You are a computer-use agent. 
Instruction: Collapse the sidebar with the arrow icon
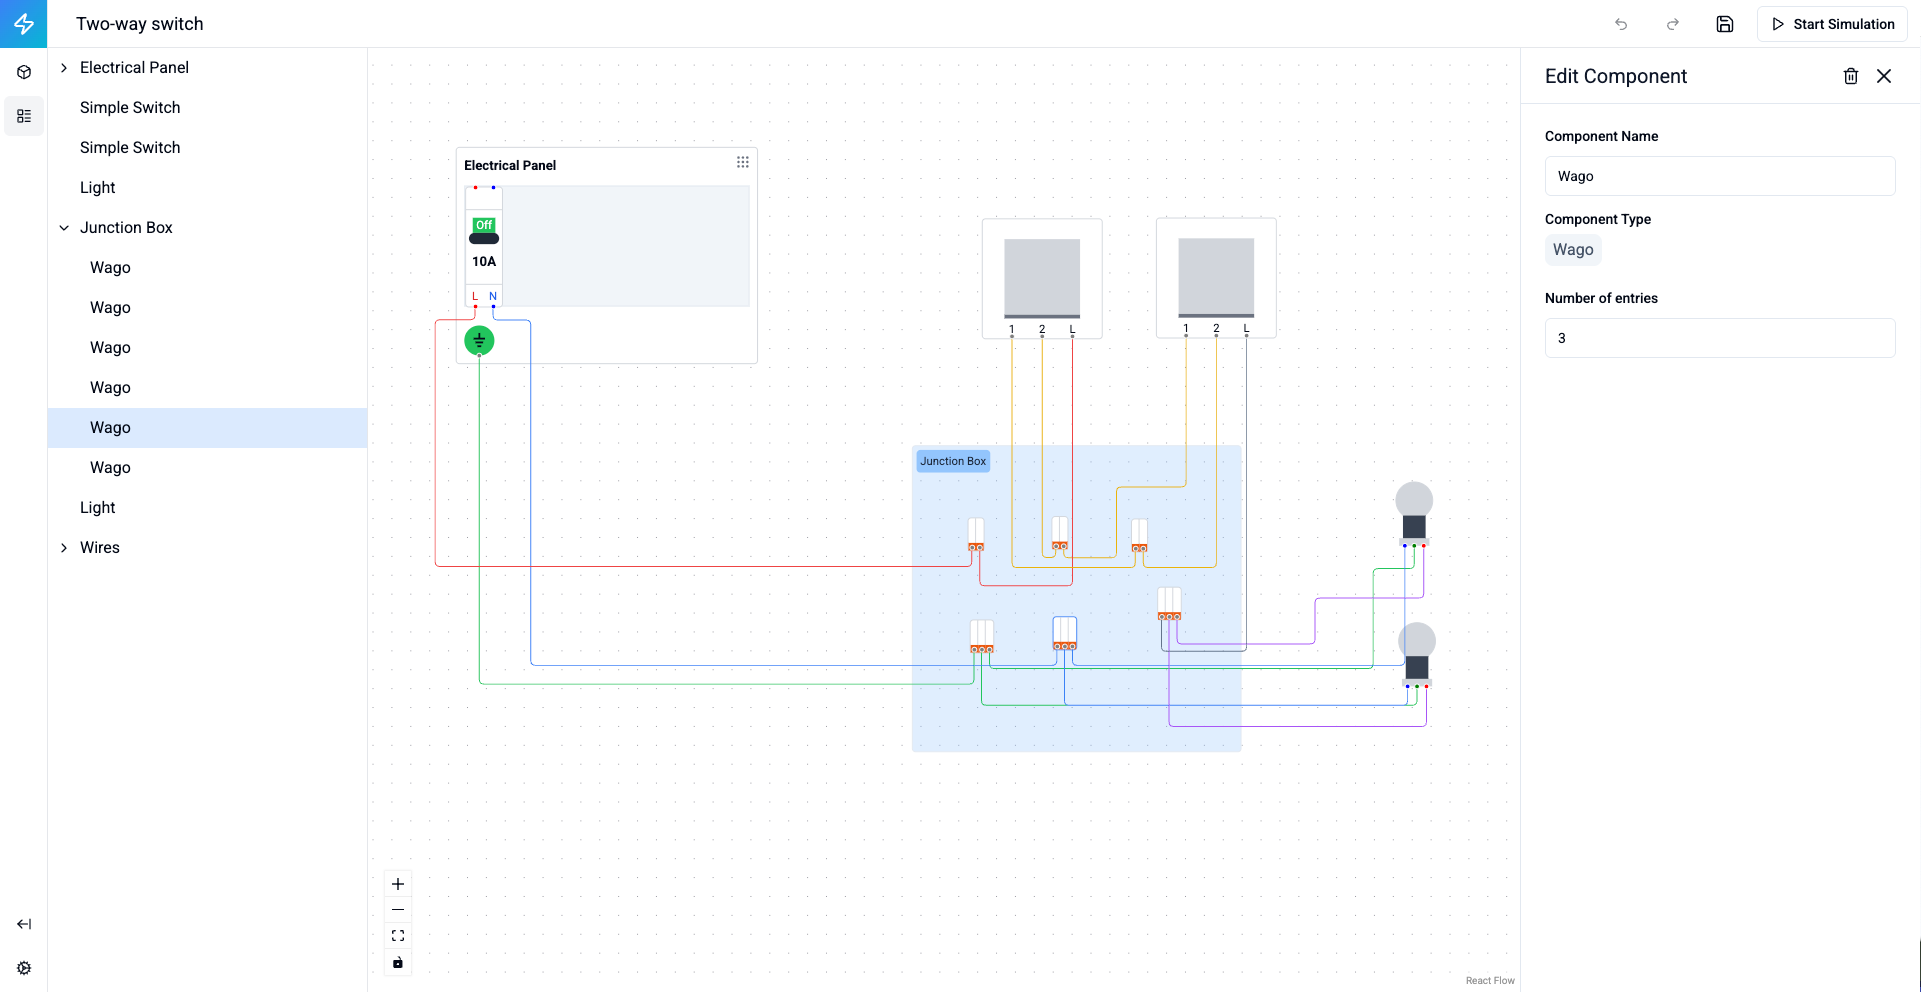pyautogui.click(x=24, y=924)
